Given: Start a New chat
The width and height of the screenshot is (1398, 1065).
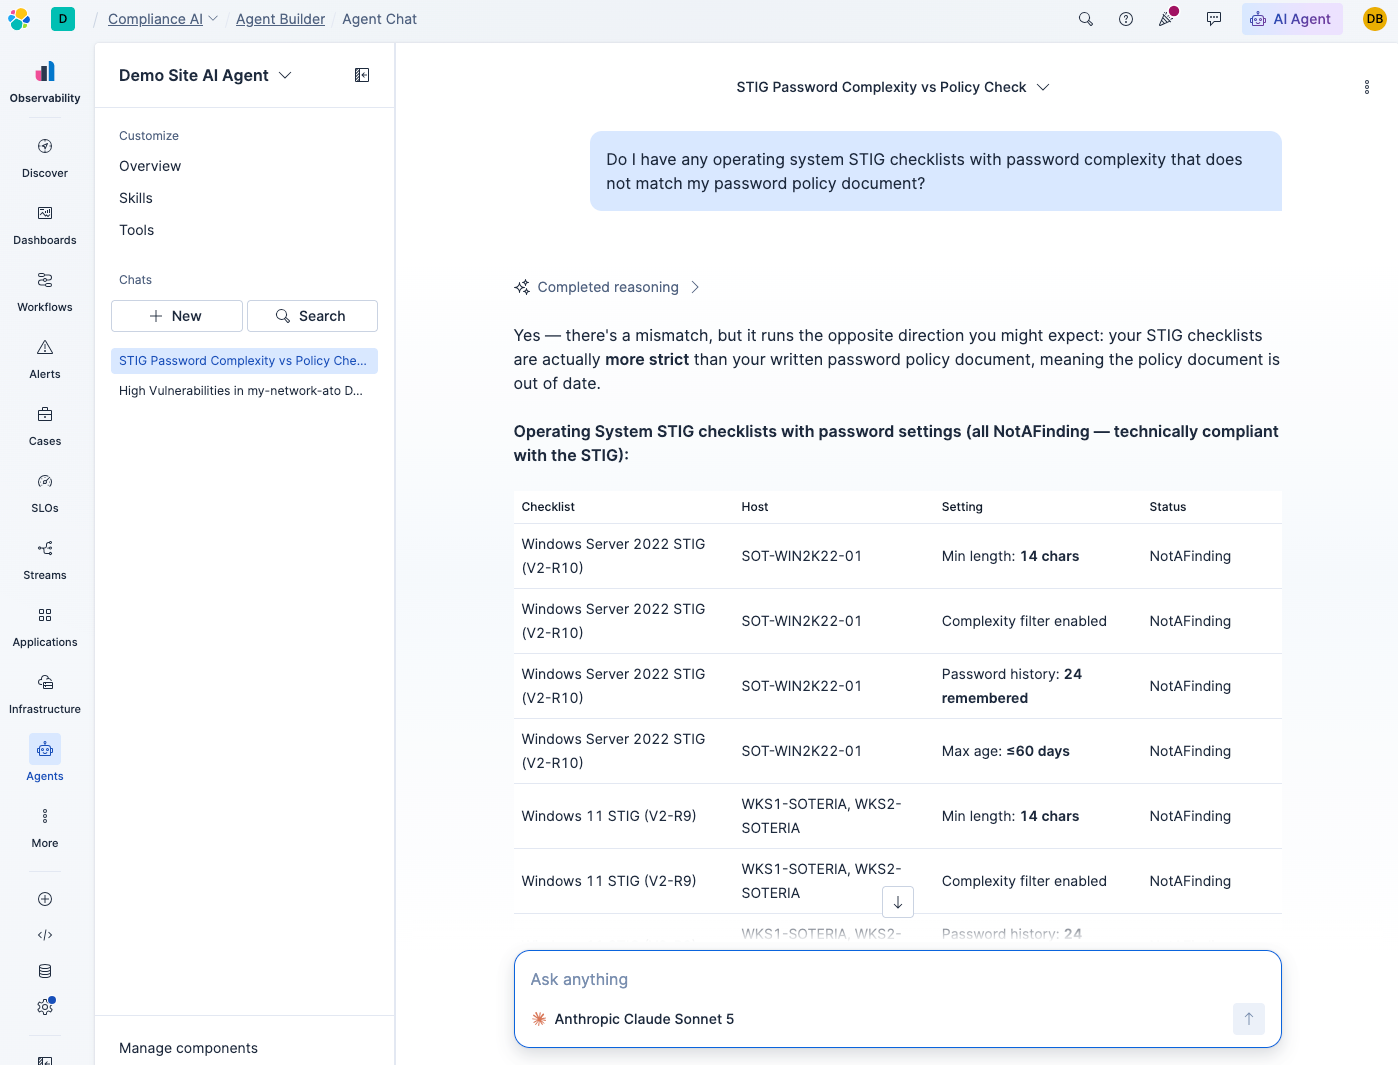Looking at the screenshot, I should point(176,316).
